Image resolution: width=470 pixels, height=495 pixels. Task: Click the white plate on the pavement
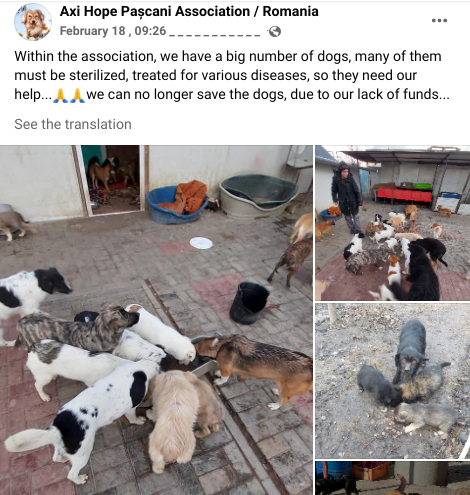(x=201, y=243)
